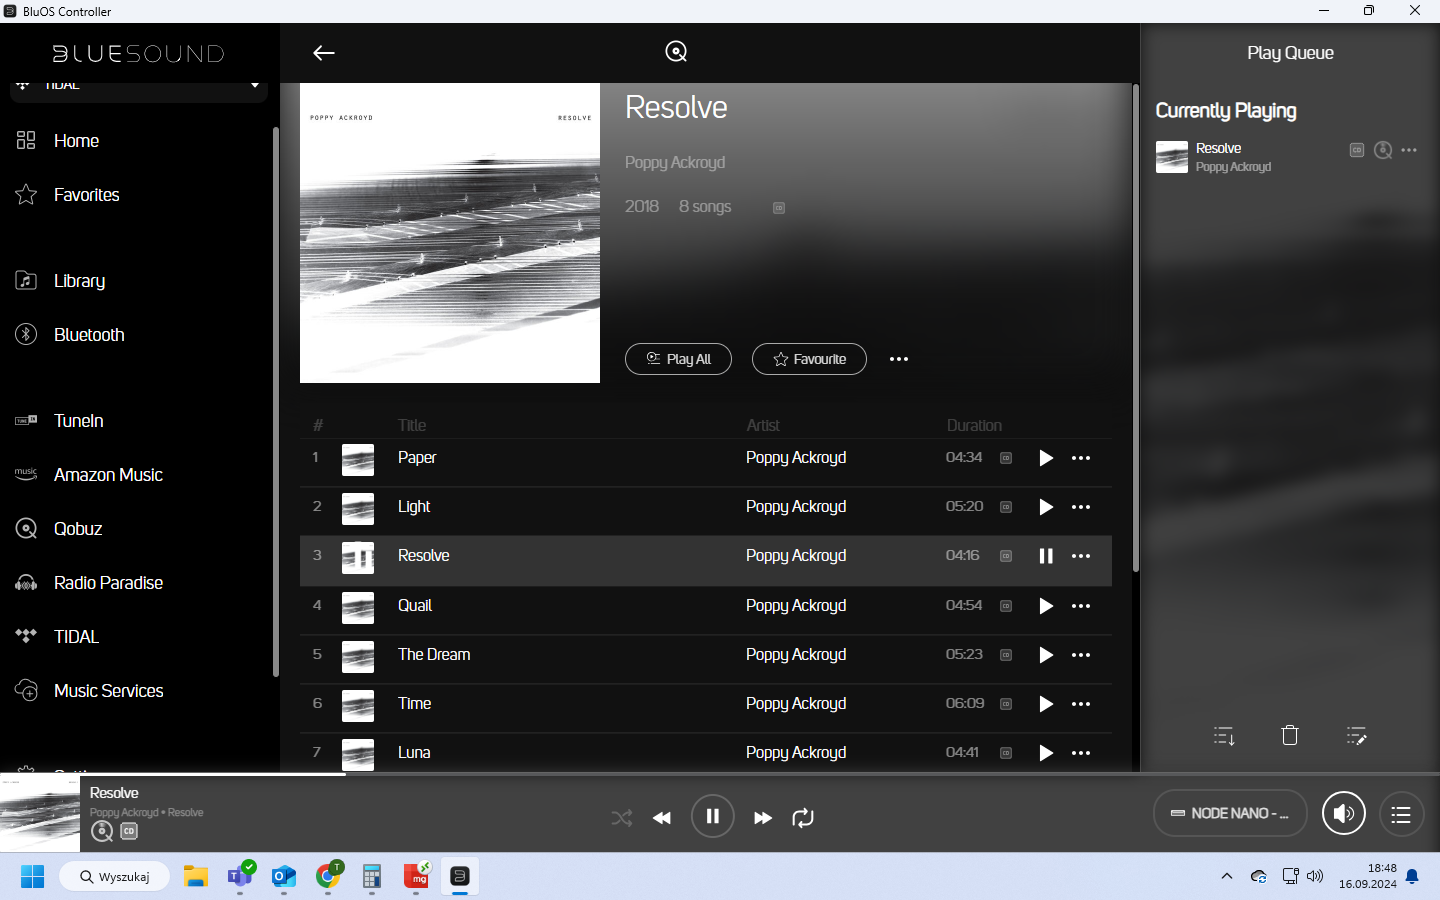Click the Title column header
Viewport: 1440px width, 900px height.
pos(412,425)
